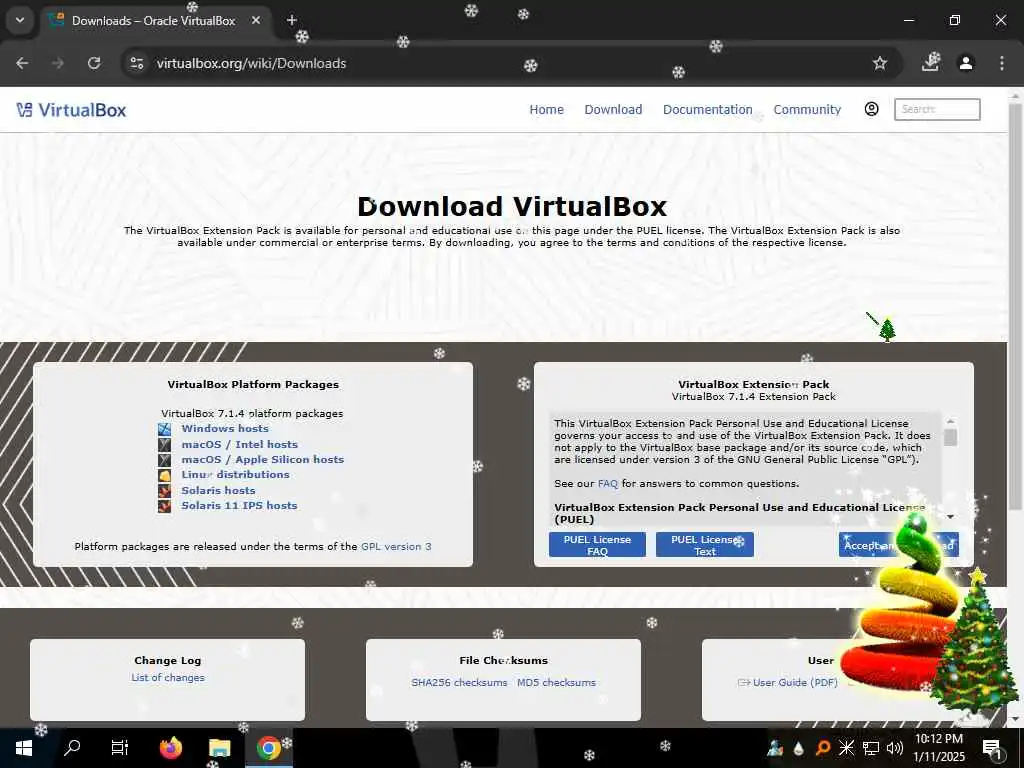Open the Solaris 11 IPS hosts link
The width and height of the screenshot is (1024, 768).
[x=239, y=505]
